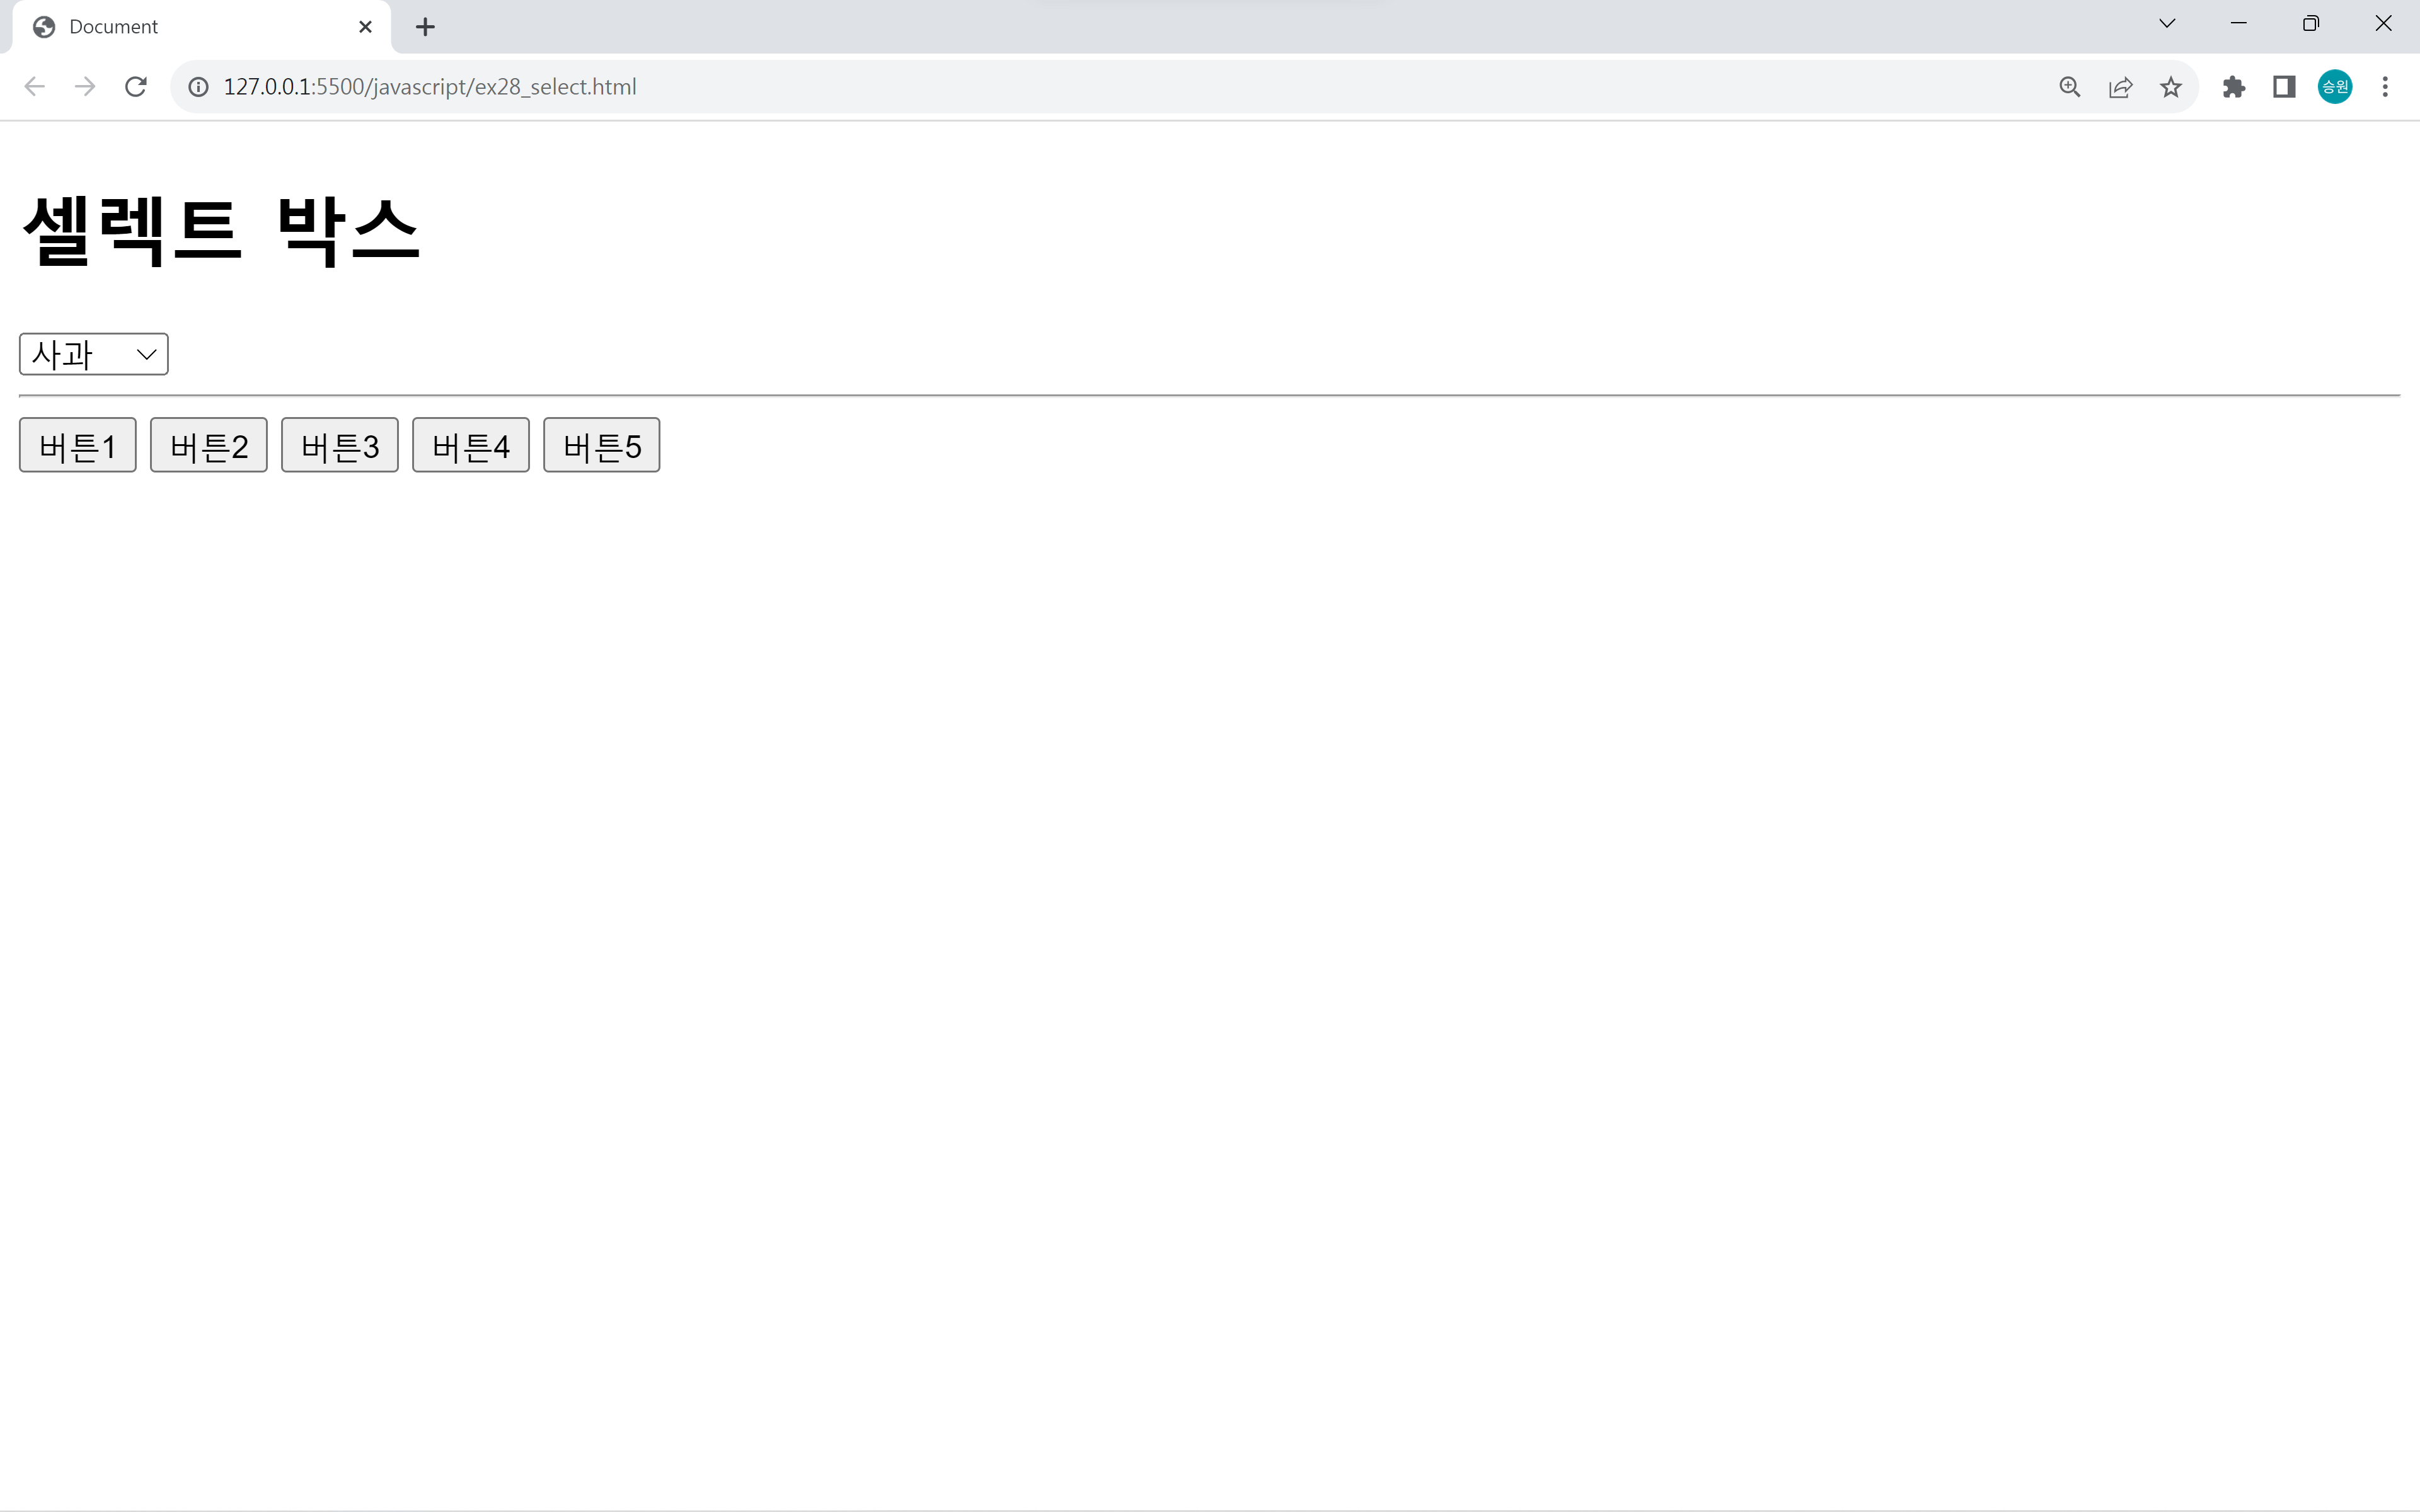Click the 버튼5 button
2420x1512 pixels.
601,445
